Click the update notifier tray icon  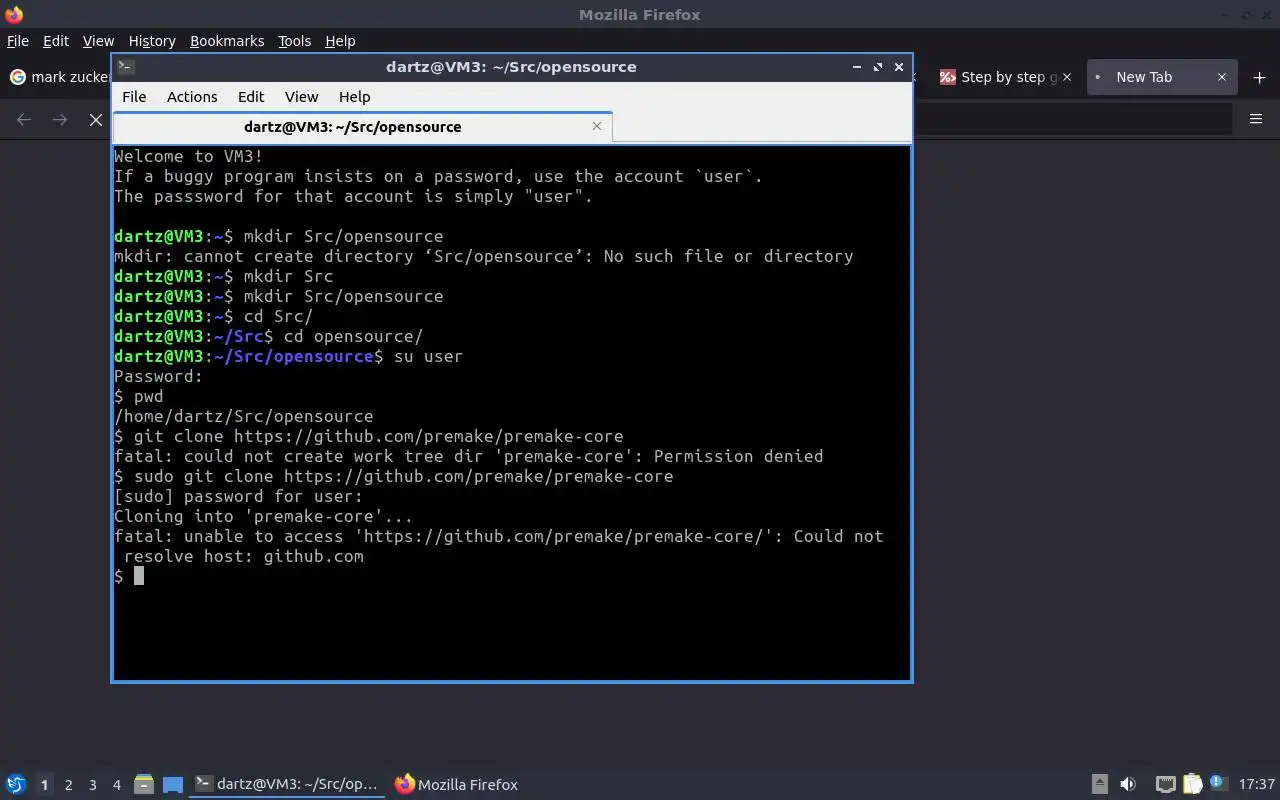pyautogui.click(x=1218, y=784)
